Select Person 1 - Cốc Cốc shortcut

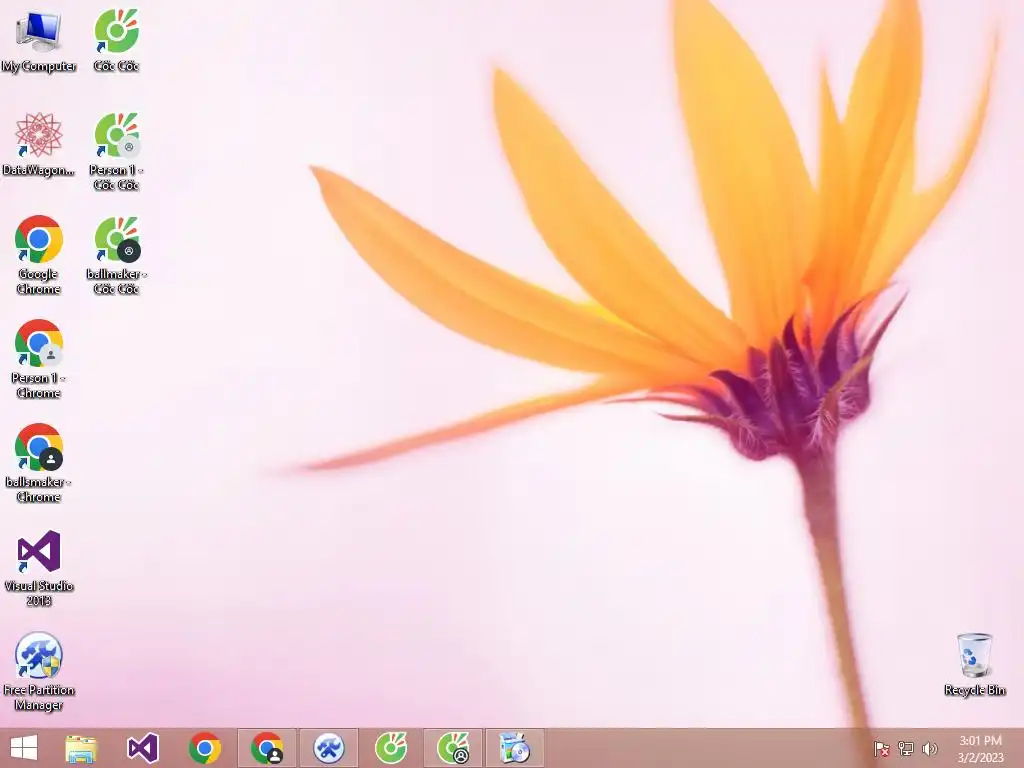(116, 152)
